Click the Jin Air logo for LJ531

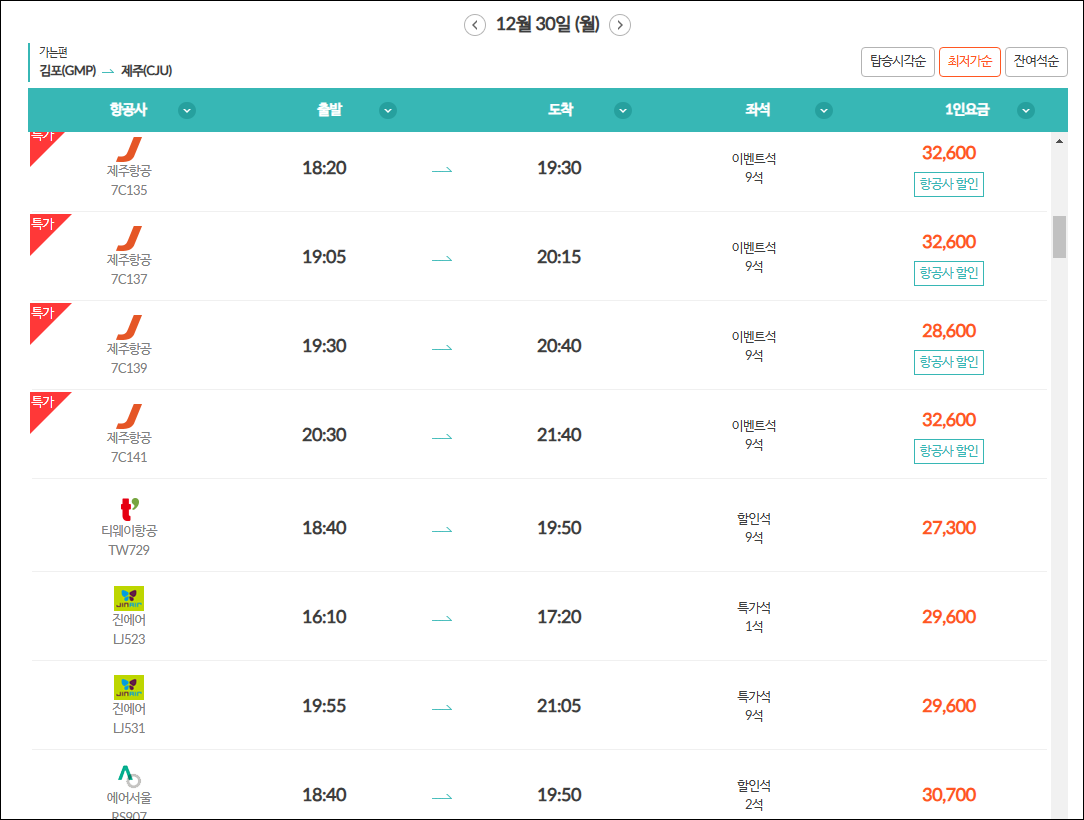tap(129, 687)
